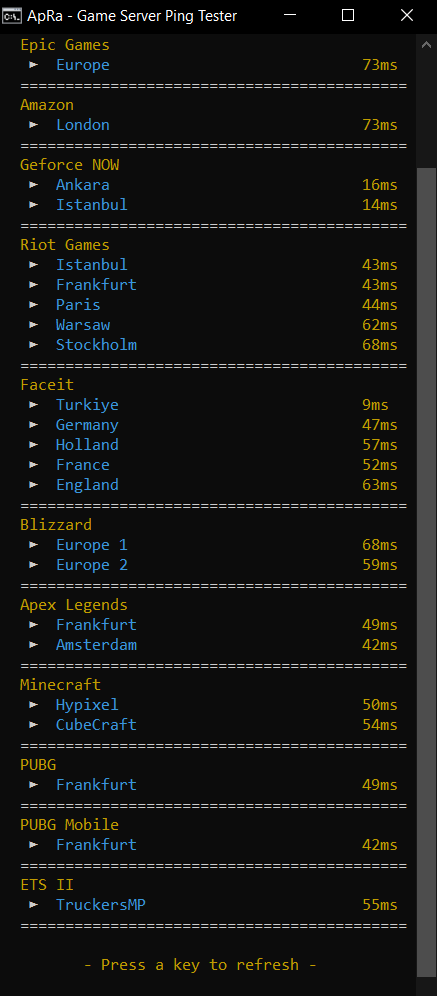
Task: Click the scrollbar up arrow
Action: [x=426, y=44]
